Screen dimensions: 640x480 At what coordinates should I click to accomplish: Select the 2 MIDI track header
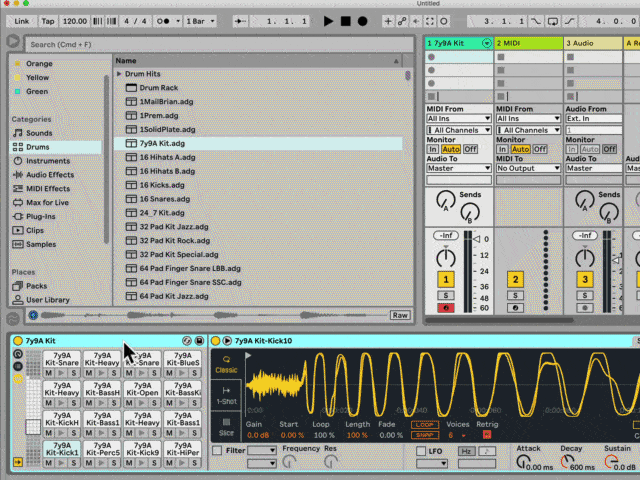pyautogui.click(x=529, y=43)
